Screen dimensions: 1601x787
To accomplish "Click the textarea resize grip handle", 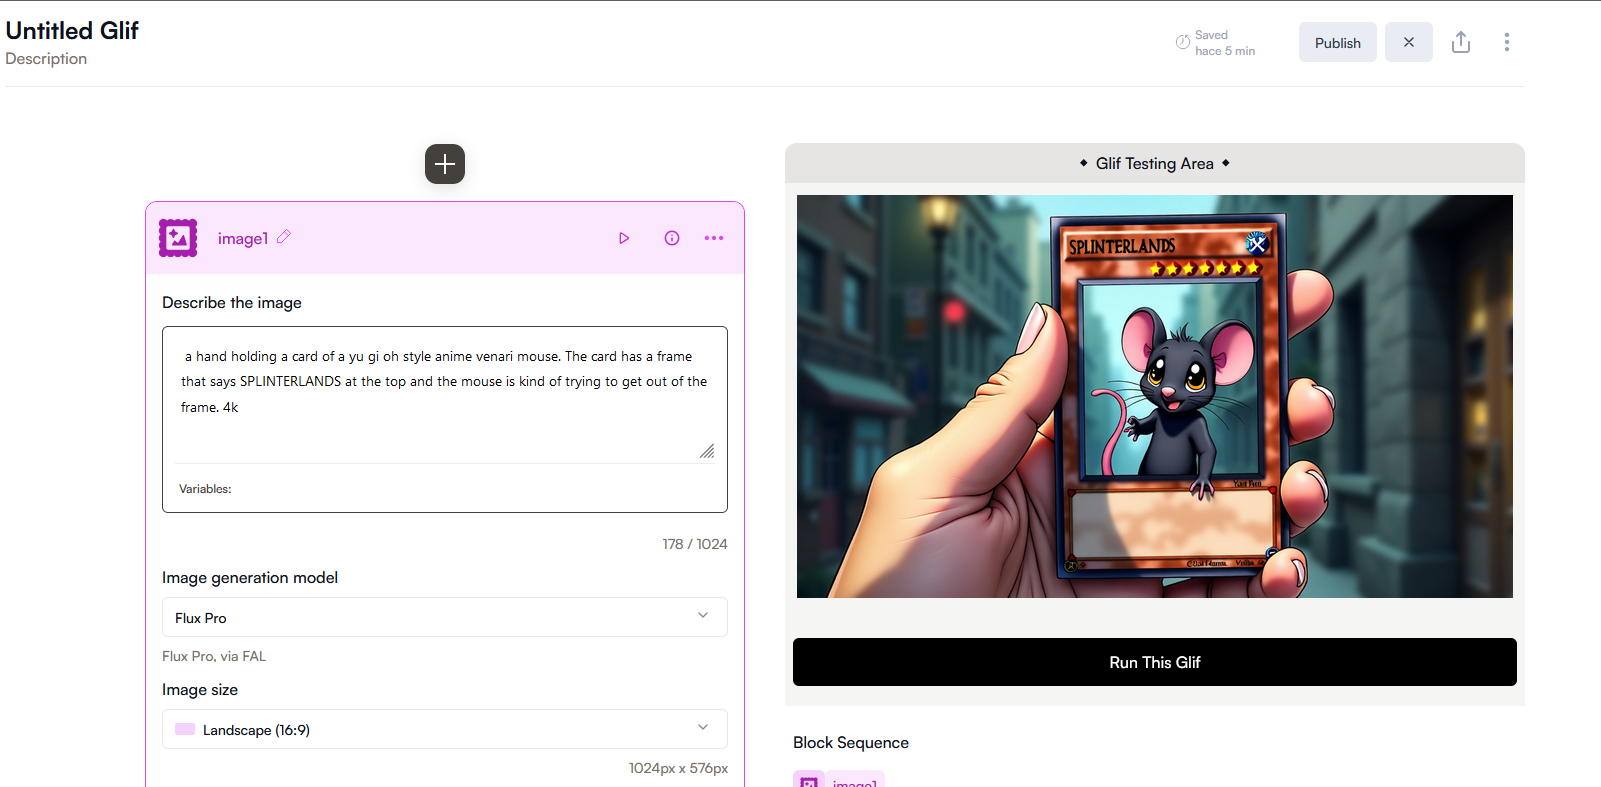I will coord(707,451).
